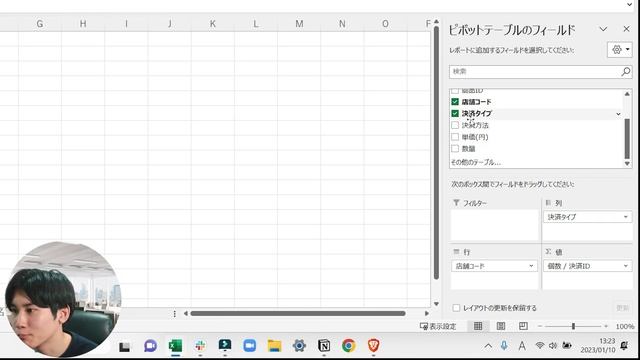The height and width of the screenshot is (360, 640).
Task: Toggle the IME input mode A
Action: point(522,346)
